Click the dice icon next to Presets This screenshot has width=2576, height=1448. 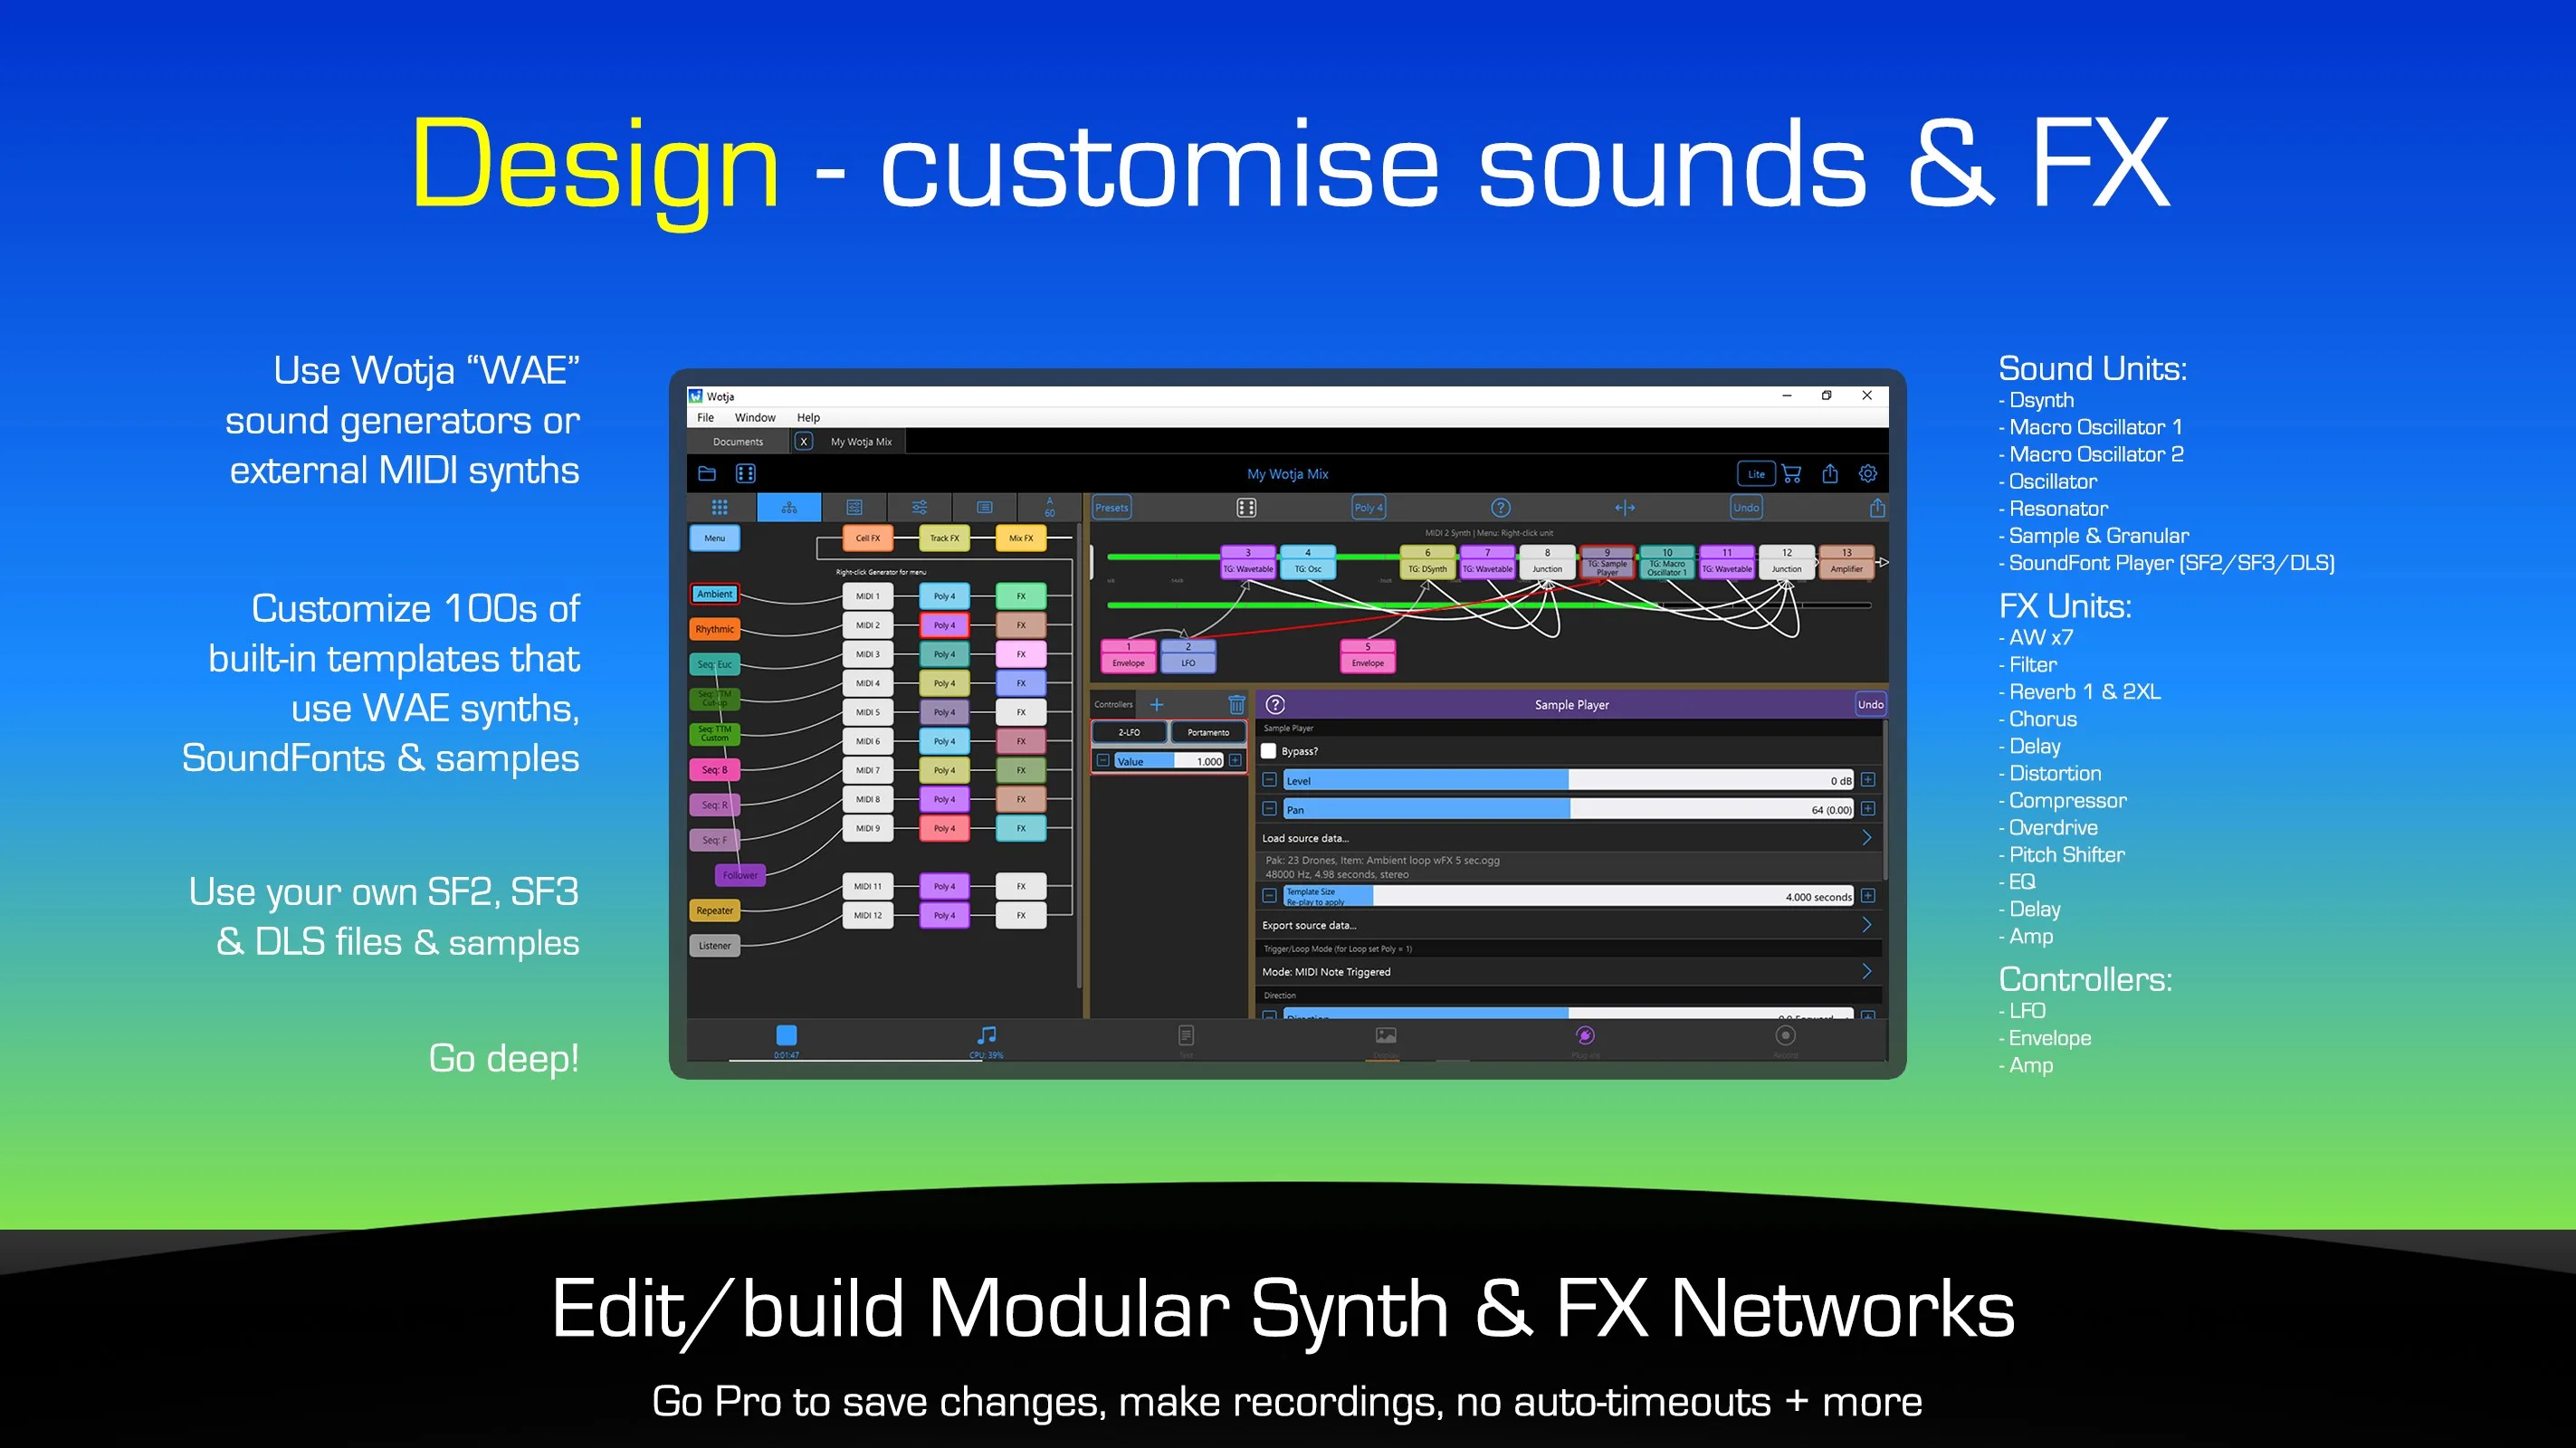click(1246, 508)
